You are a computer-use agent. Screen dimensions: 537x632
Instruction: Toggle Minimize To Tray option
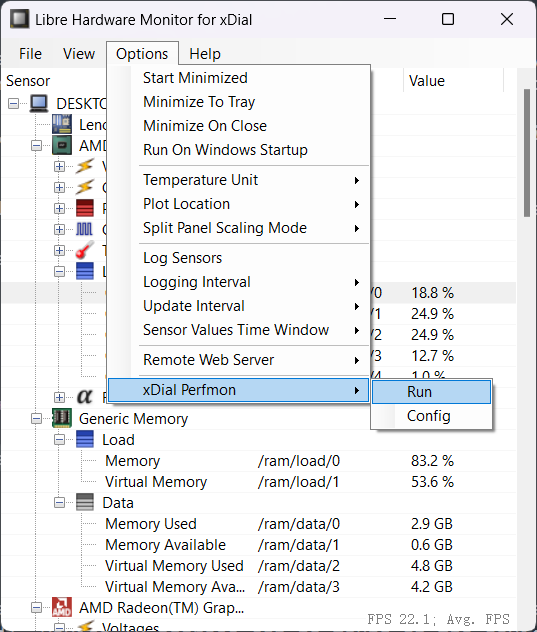tap(239, 102)
